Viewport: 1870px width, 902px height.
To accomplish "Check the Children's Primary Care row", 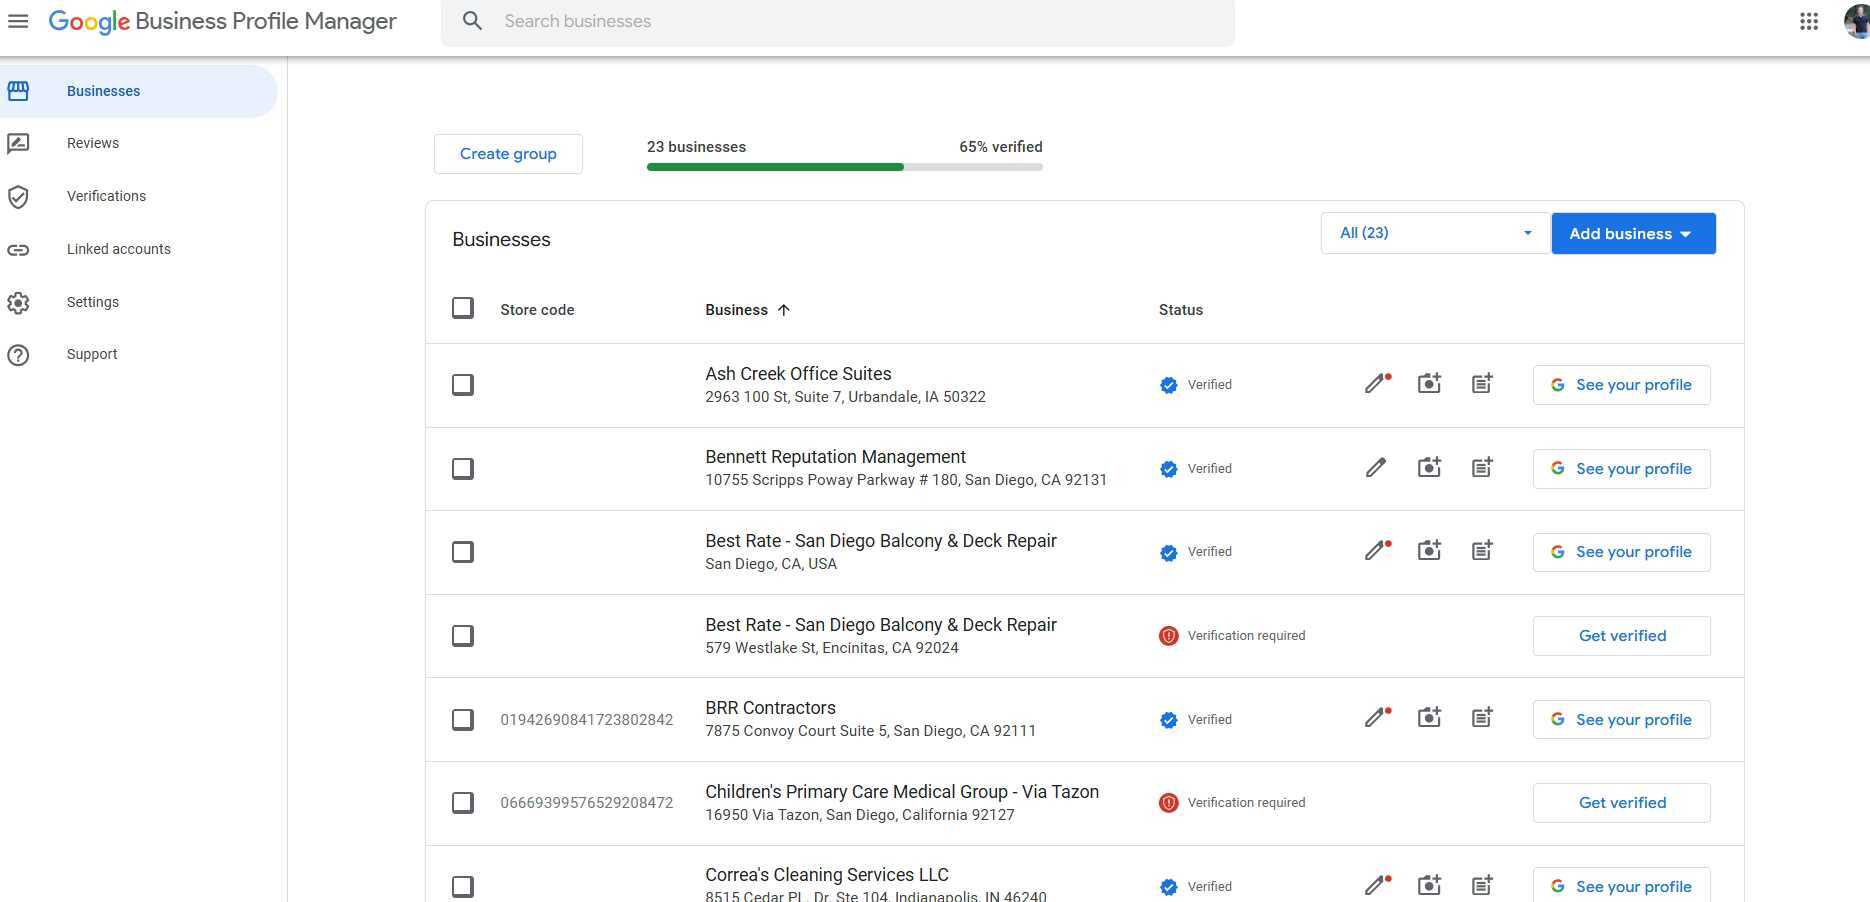I will (463, 803).
